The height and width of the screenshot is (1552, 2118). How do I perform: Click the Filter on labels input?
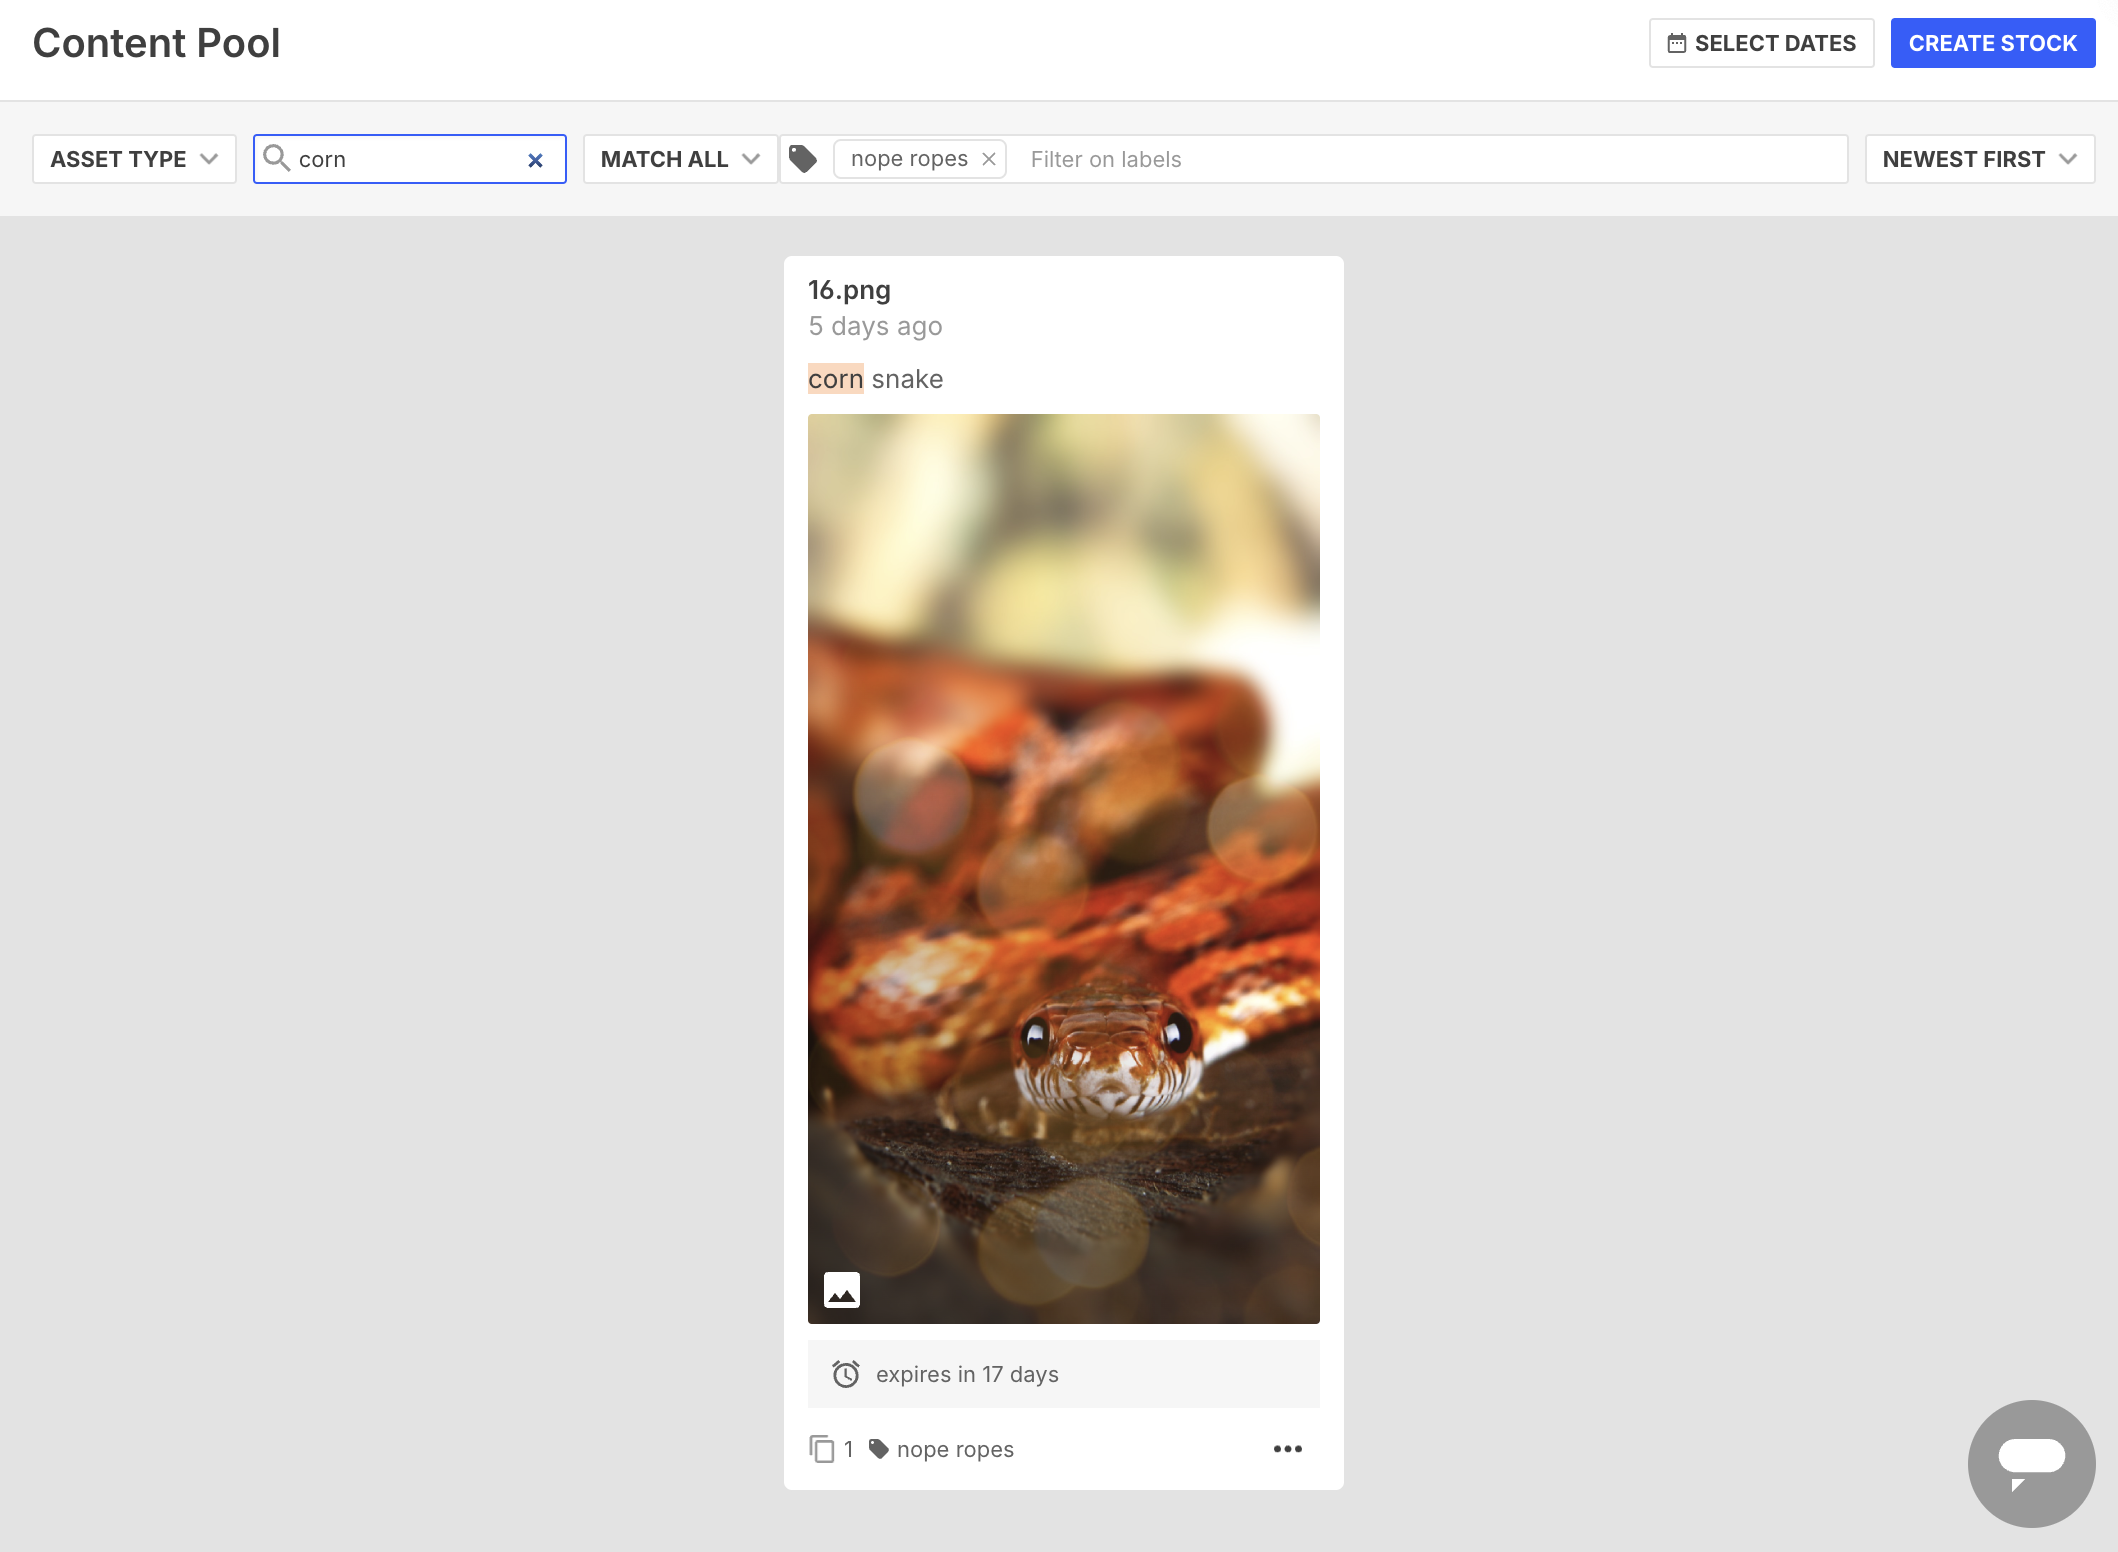pyautogui.click(x=1430, y=159)
